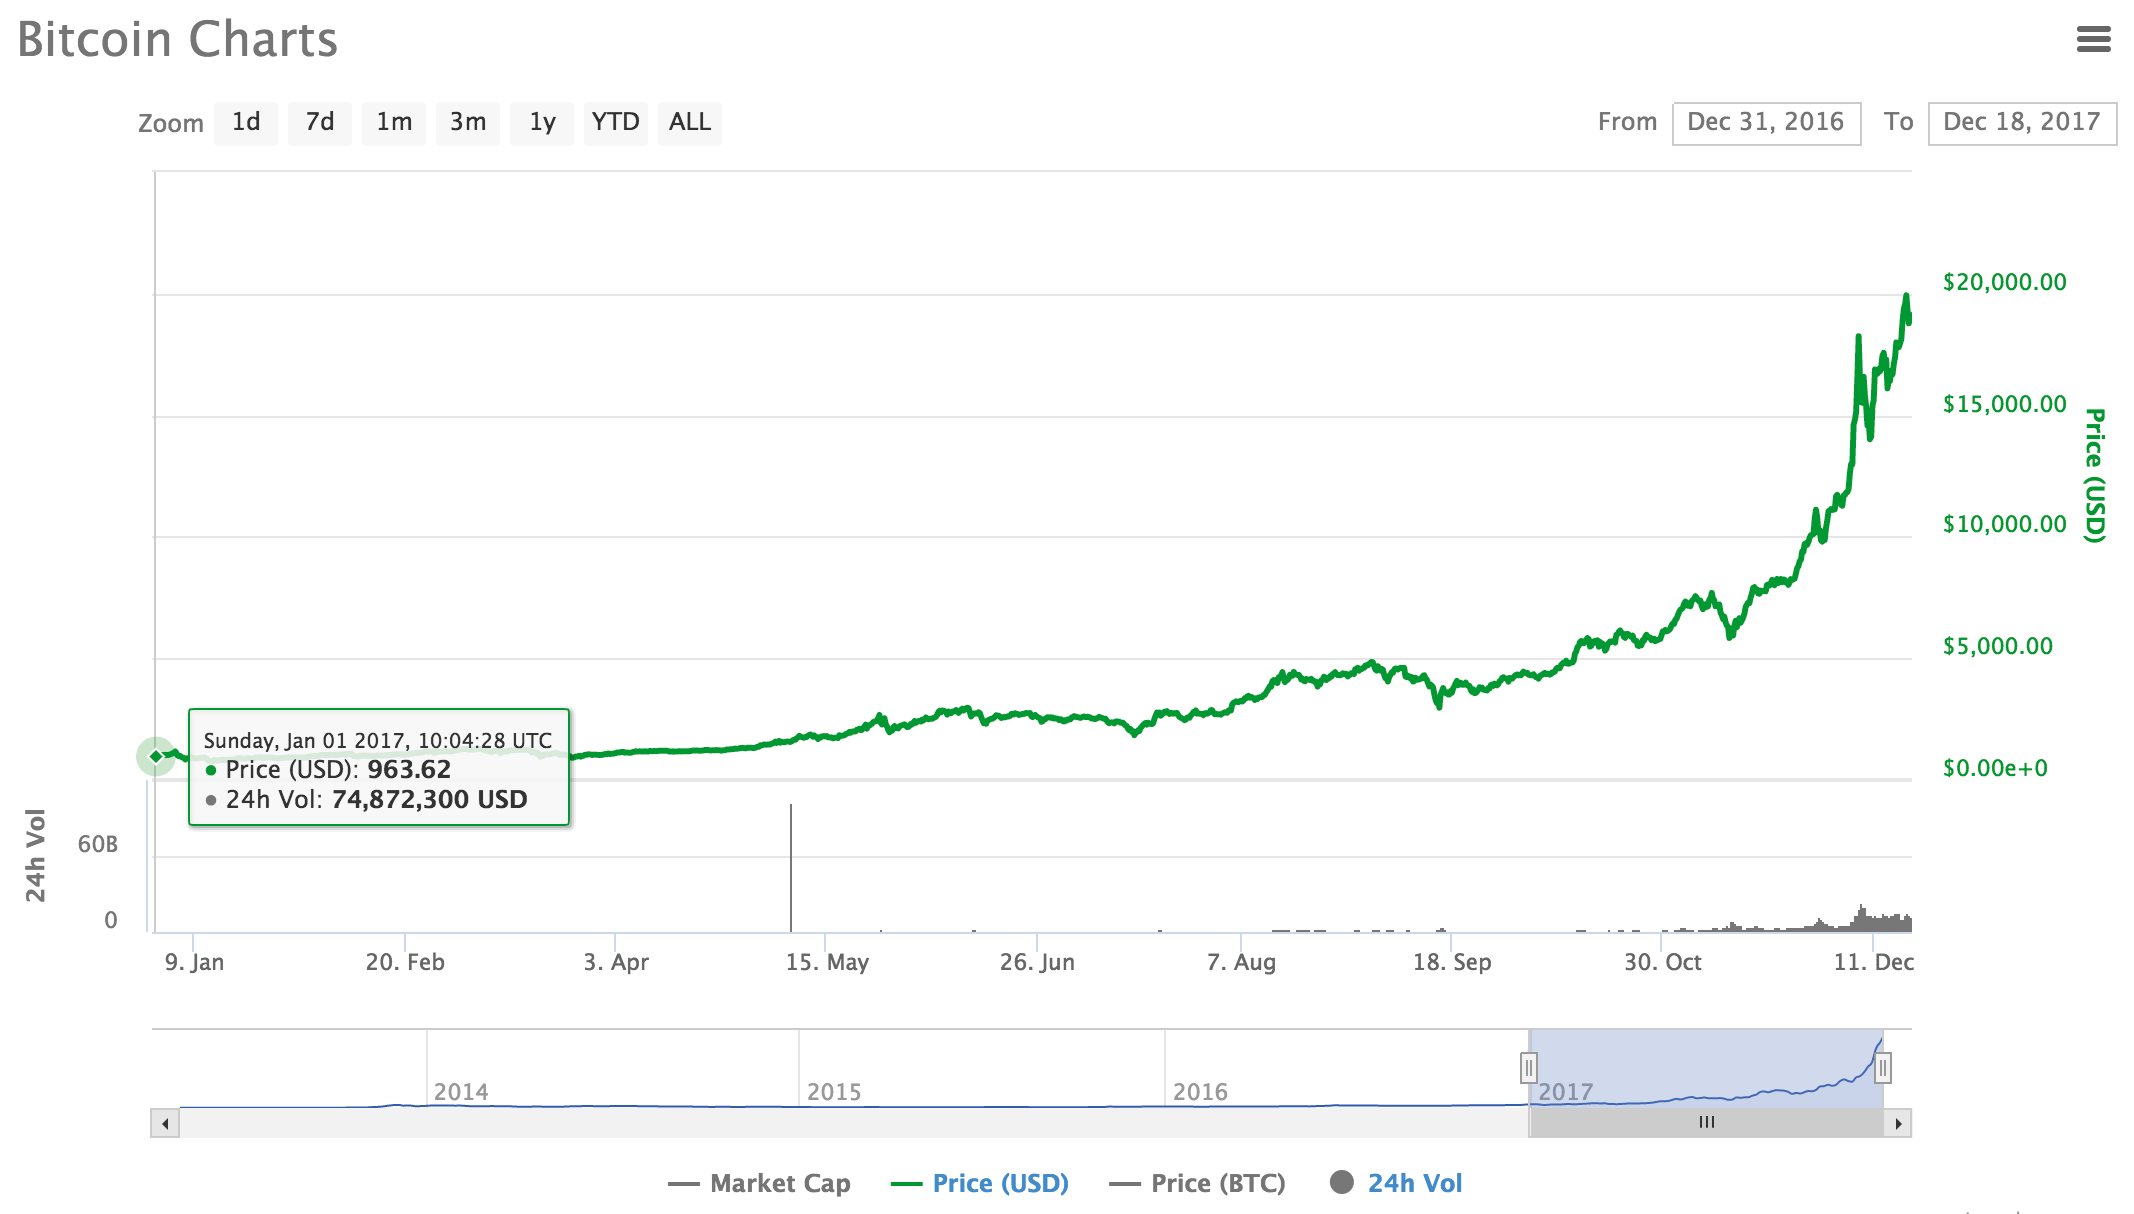
Task: Select the 7d zoom range
Action: [x=320, y=123]
